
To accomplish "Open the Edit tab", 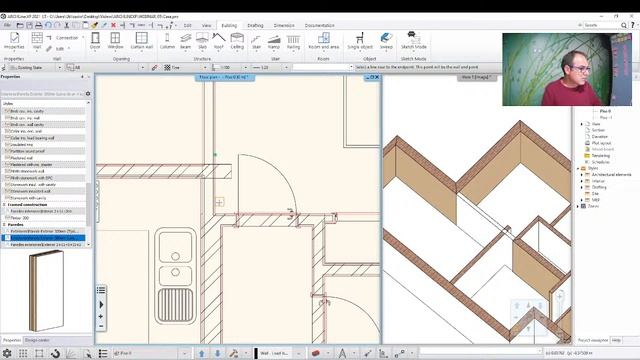I will point(187,25).
